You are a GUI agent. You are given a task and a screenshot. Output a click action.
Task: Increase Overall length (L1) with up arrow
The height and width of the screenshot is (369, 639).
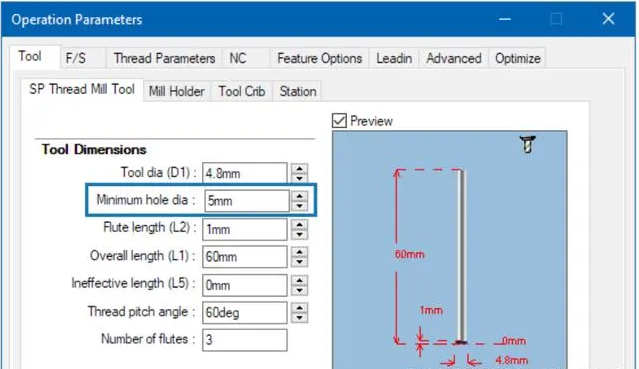click(300, 252)
